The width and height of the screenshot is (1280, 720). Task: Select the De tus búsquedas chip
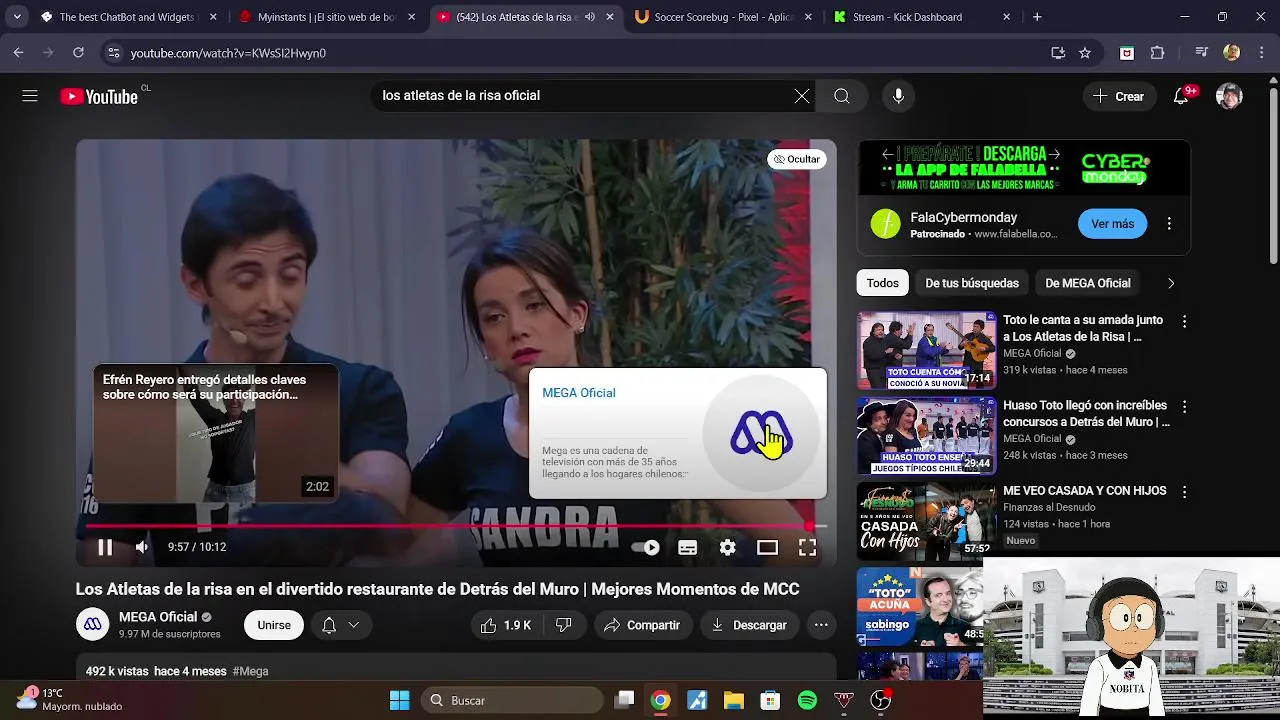(x=972, y=283)
